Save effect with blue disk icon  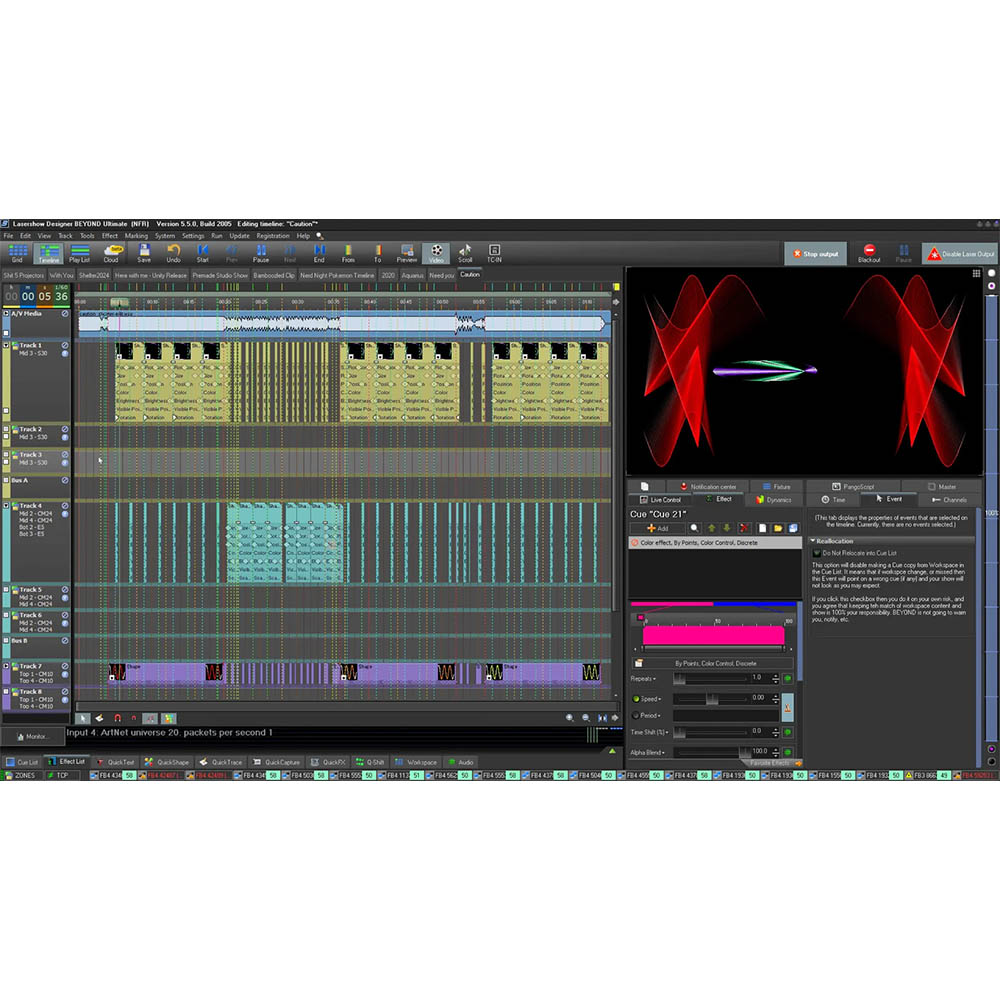point(793,528)
